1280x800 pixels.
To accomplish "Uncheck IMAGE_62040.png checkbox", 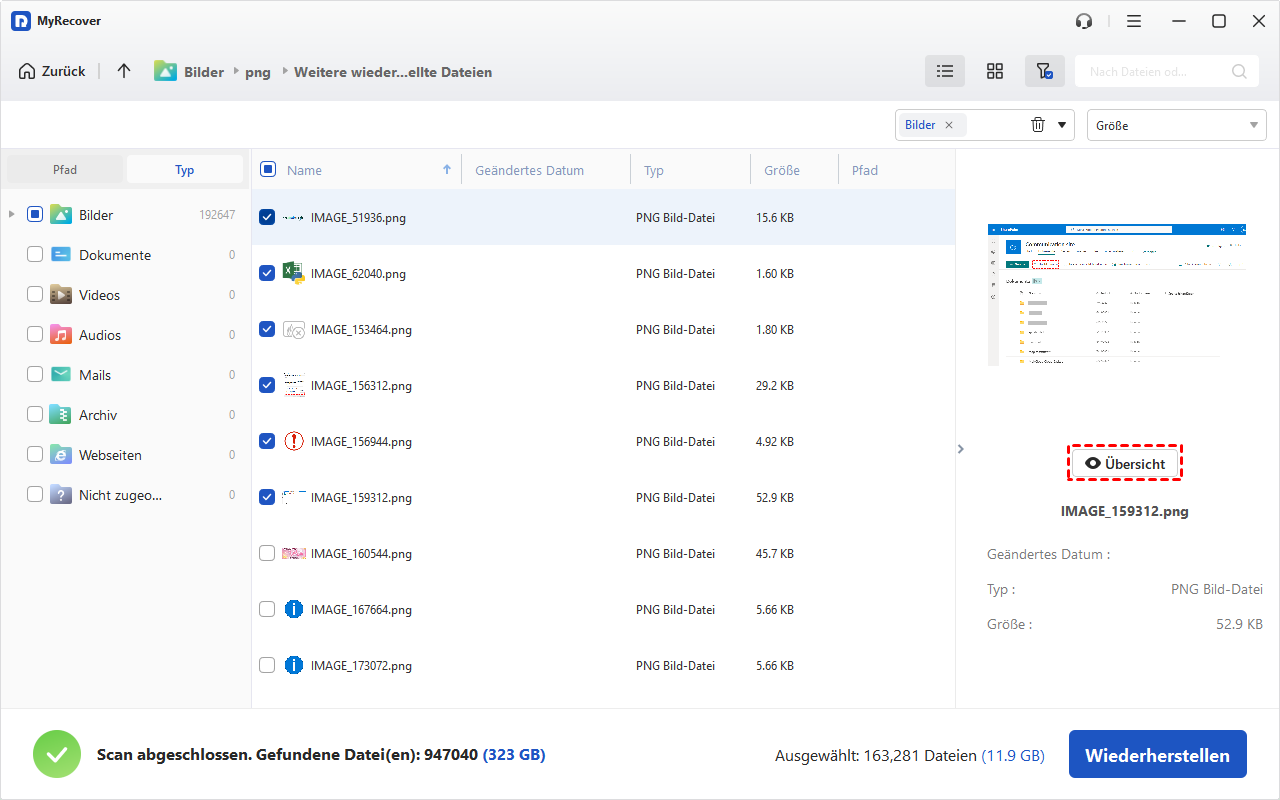I will click(x=267, y=273).
